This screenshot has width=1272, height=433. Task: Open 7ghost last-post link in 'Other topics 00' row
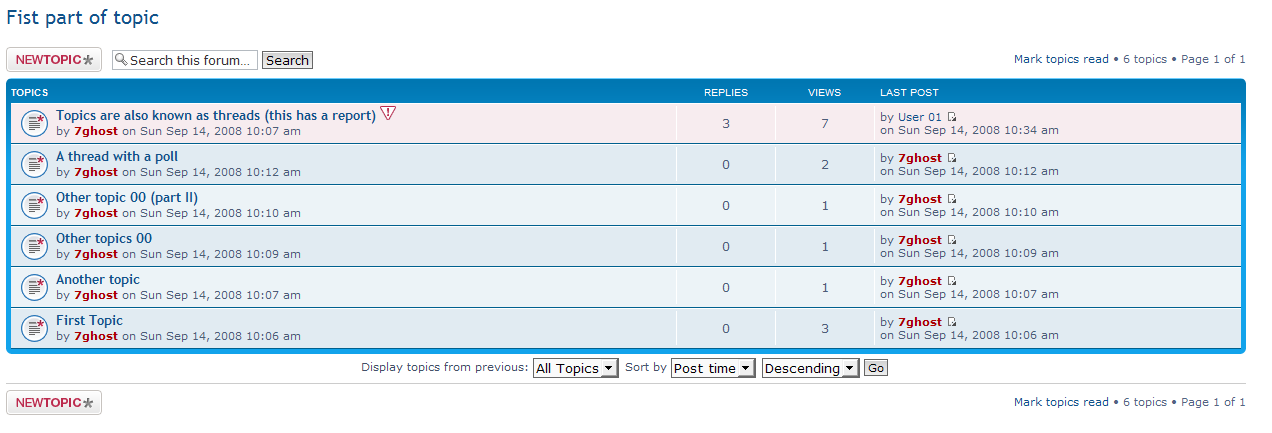coord(920,240)
